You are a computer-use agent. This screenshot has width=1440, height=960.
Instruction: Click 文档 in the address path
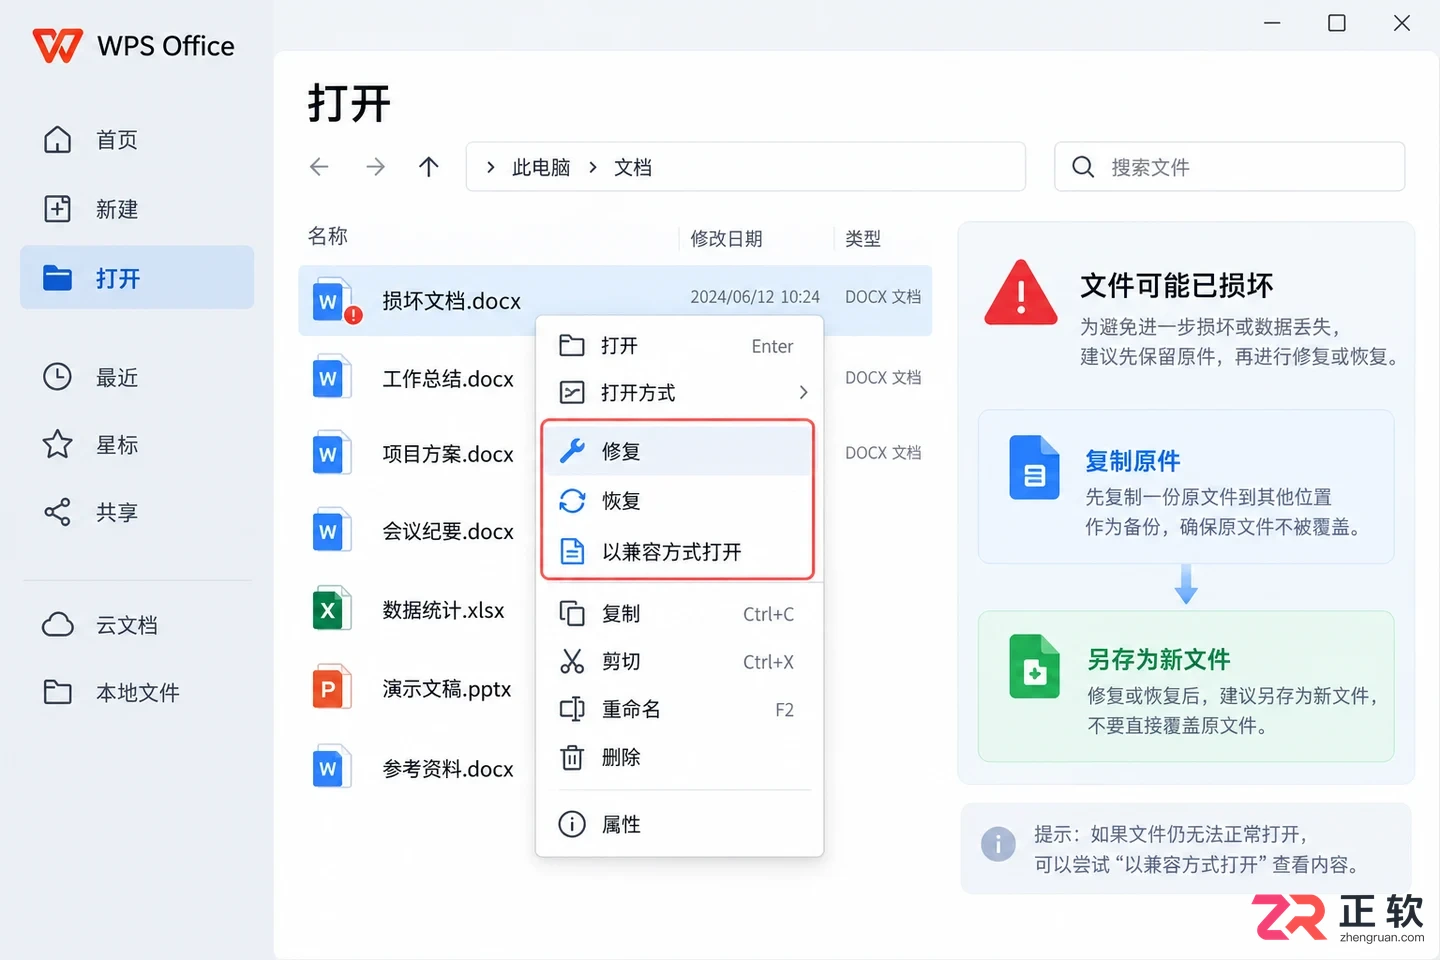(x=633, y=167)
